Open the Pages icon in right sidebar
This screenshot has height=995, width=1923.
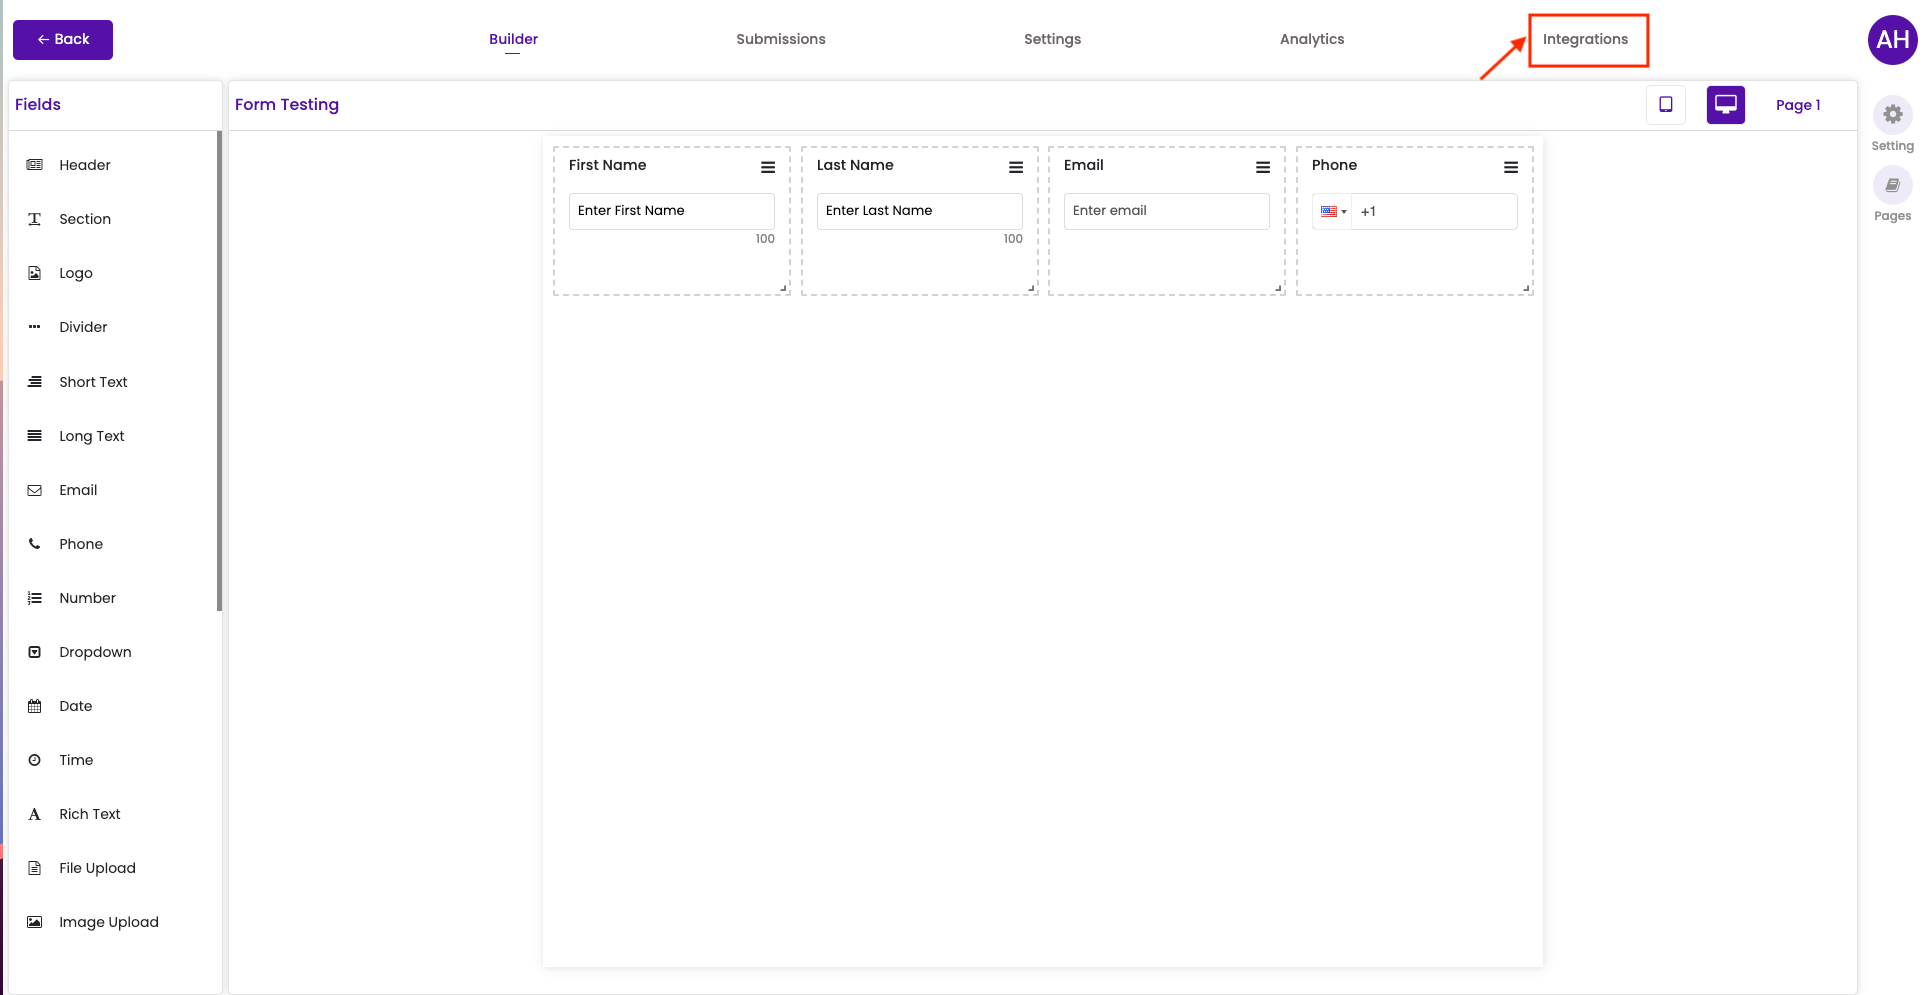click(1893, 185)
